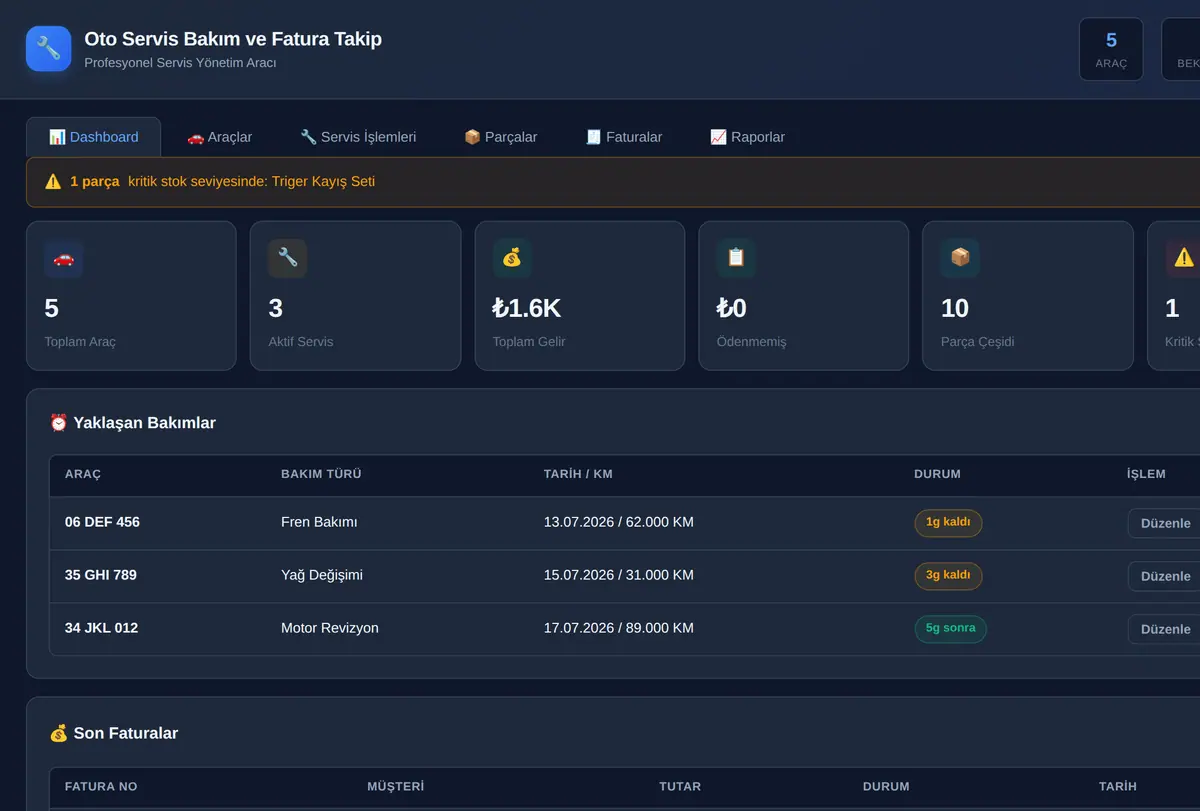Click the '15.07.2026 / 31.000 KM' cell
The image size is (1200, 811).
(619, 575)
